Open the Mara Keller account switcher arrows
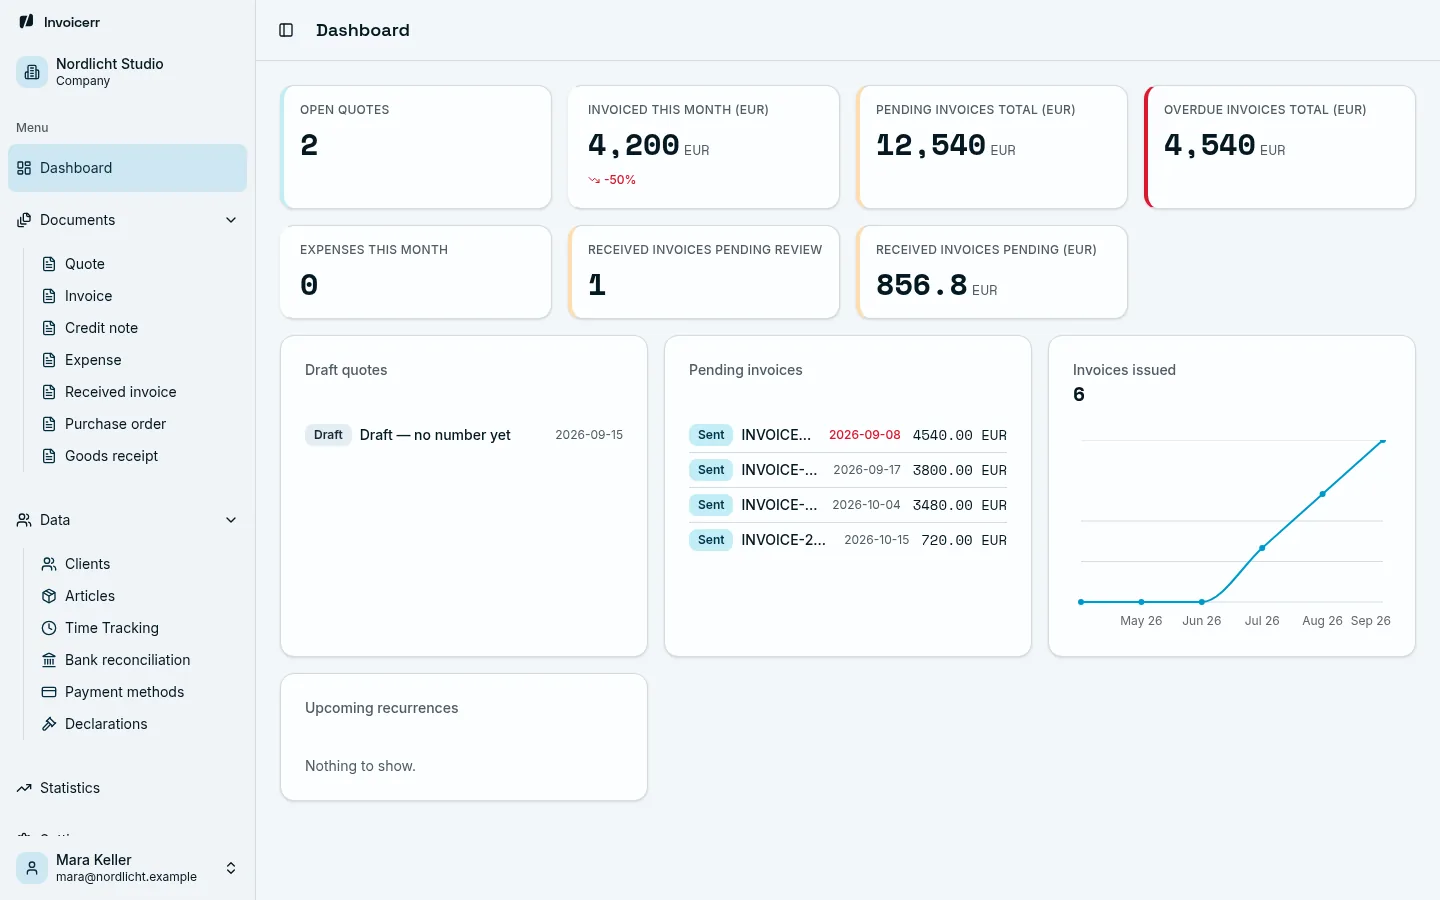Image resolution: width=1440 pixels, height=900 pixels. [231, 868]
